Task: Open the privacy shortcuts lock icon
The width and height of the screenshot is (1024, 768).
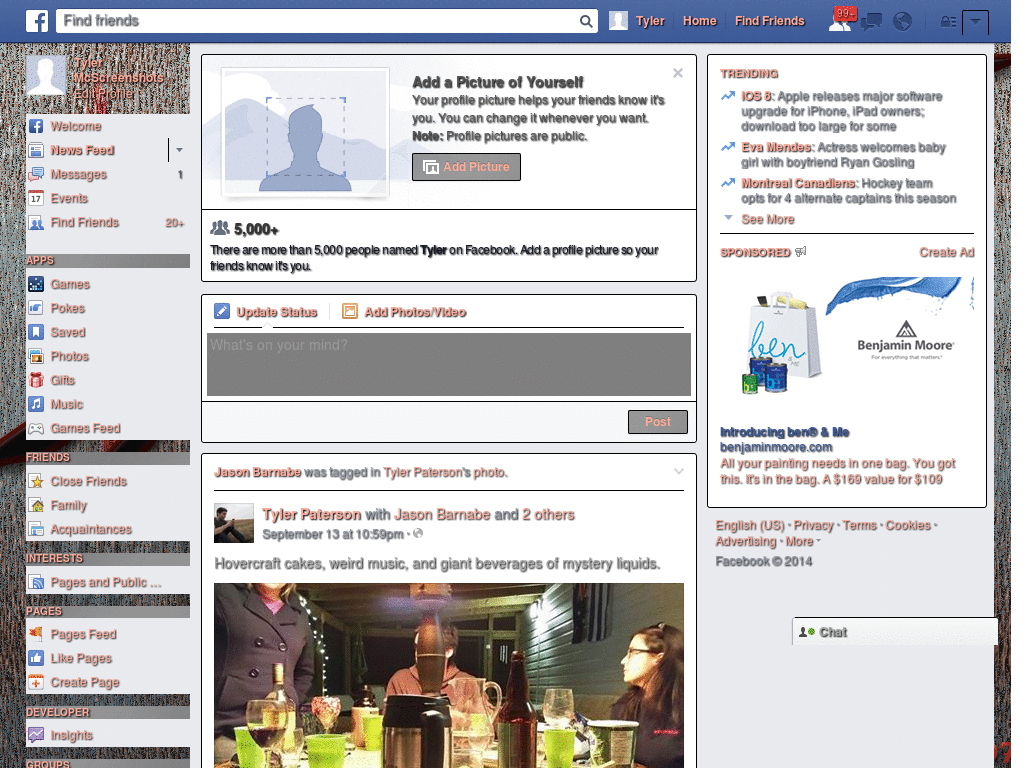Action: tap(947, 20)
